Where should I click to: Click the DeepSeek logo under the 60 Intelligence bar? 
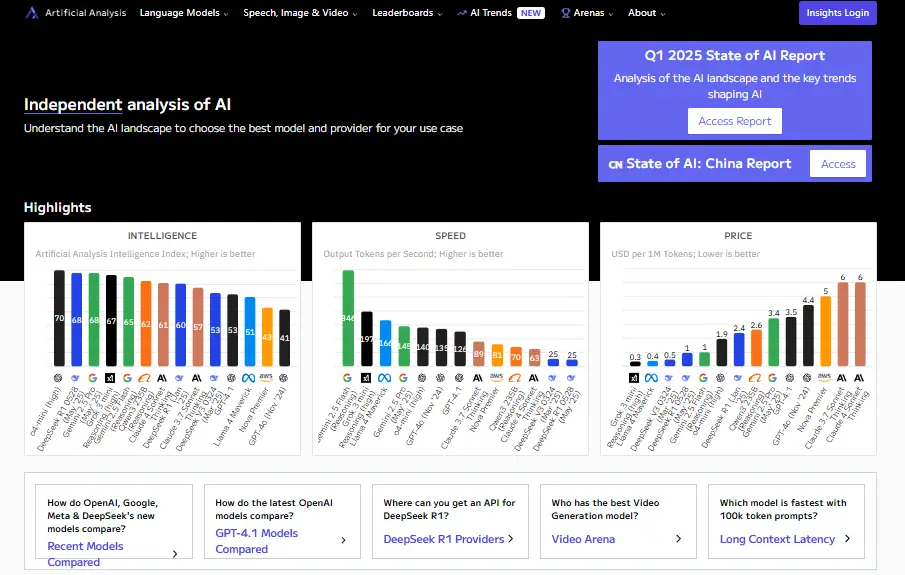(179, 378)
